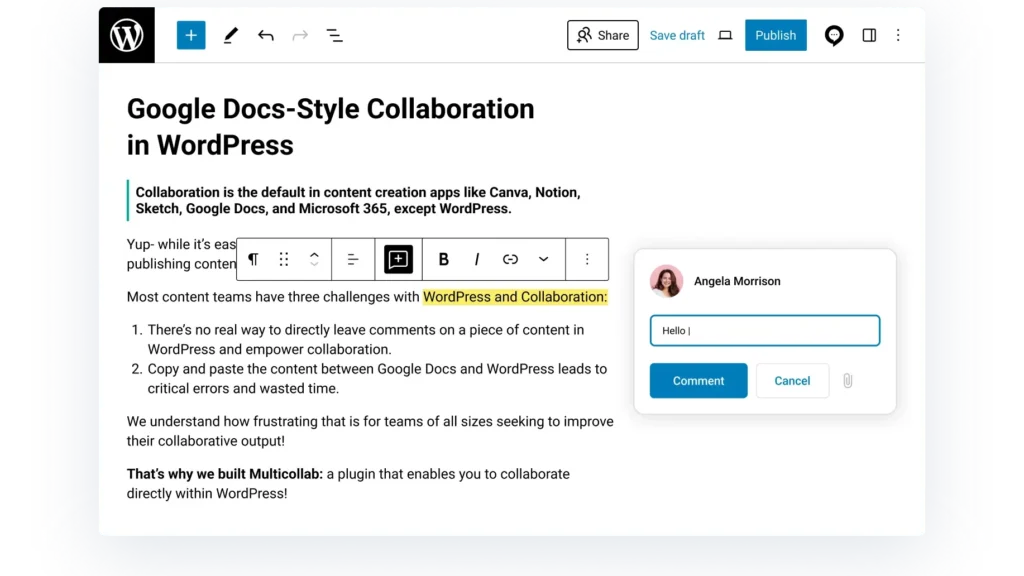The width and height of the screenshot is (1024, 576).
Task: Click the add comment toolbar icon
Action: click(398, 259)
